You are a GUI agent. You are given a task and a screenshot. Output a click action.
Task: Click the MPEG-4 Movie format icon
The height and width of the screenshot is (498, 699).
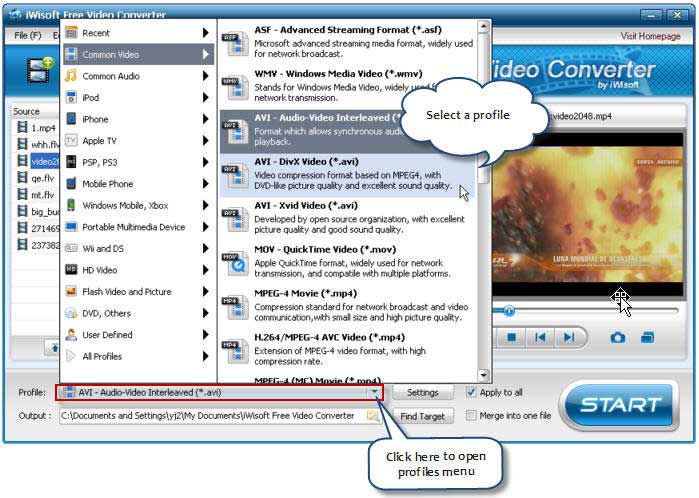(x=235, y=307)
